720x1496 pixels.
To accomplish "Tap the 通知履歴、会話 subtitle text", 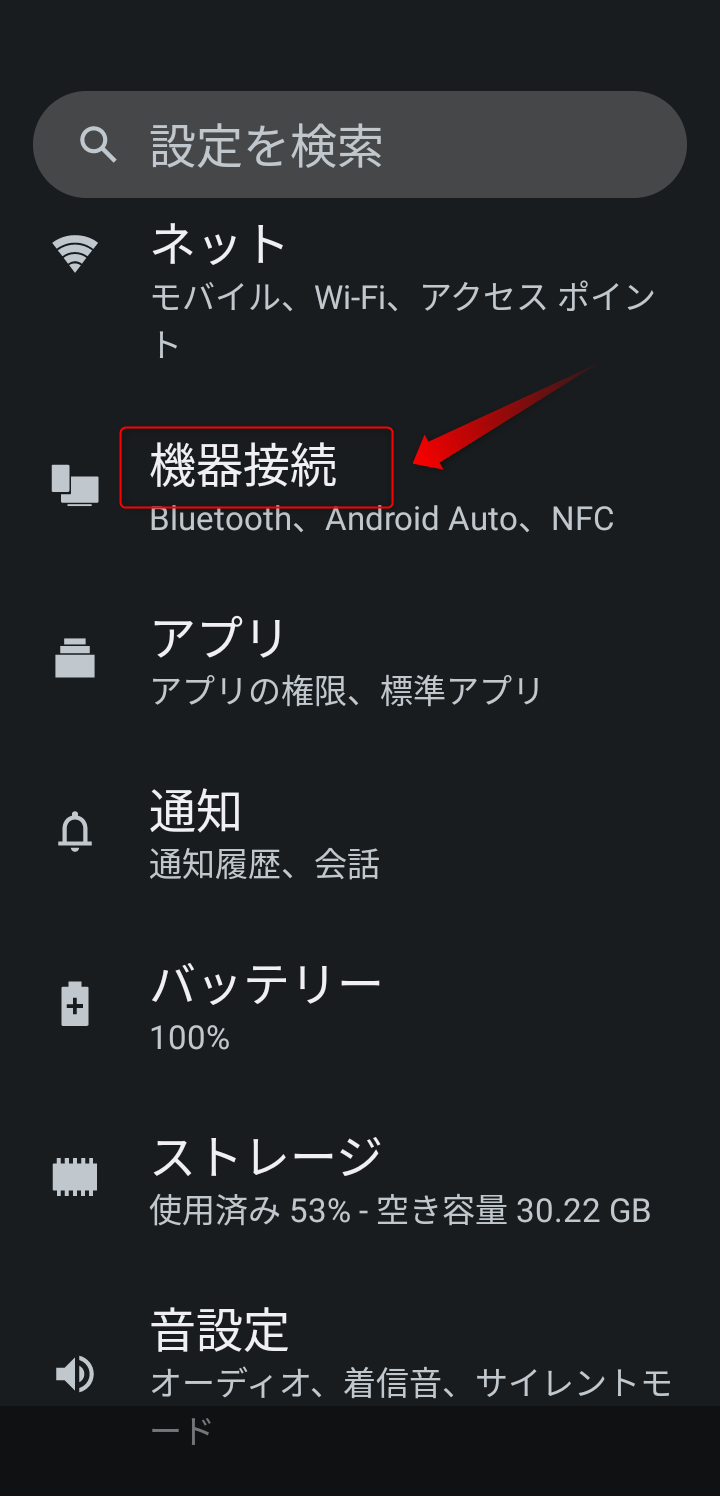I will click(x=264, y=863).
